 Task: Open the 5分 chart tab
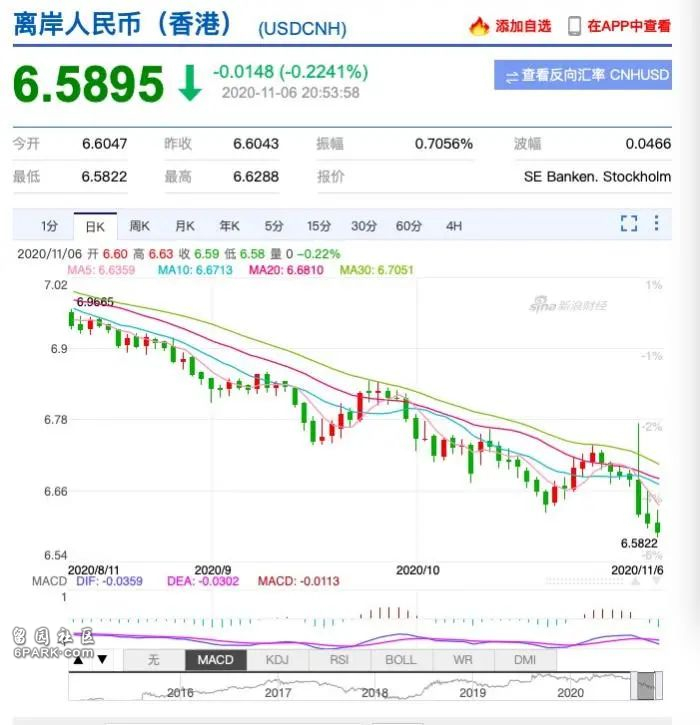[x=274, y=226]
